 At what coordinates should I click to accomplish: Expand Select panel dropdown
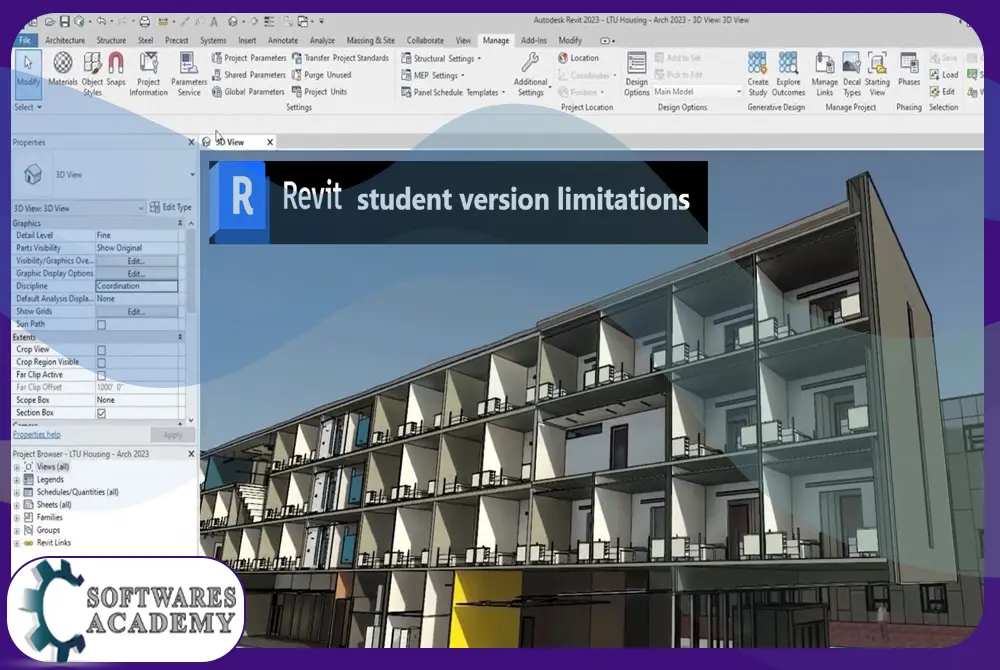tap(27, 107)
